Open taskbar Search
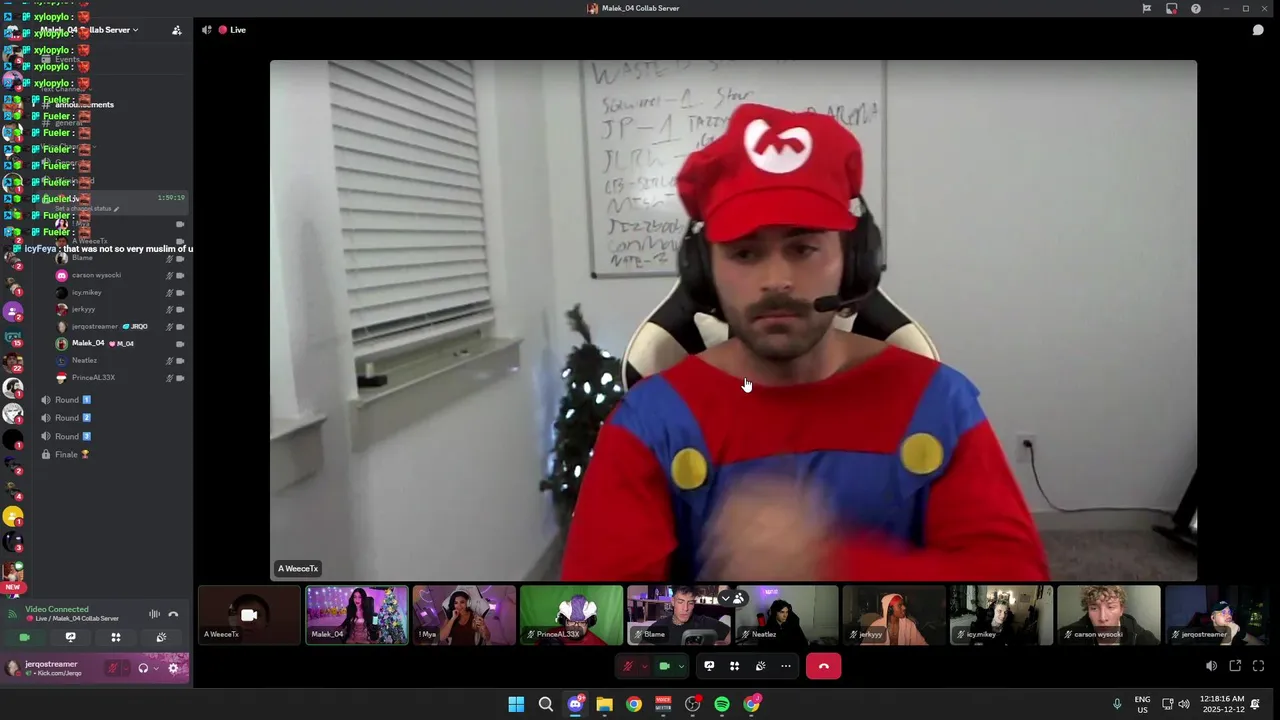Screen dimensions: 1280x720 546,704
